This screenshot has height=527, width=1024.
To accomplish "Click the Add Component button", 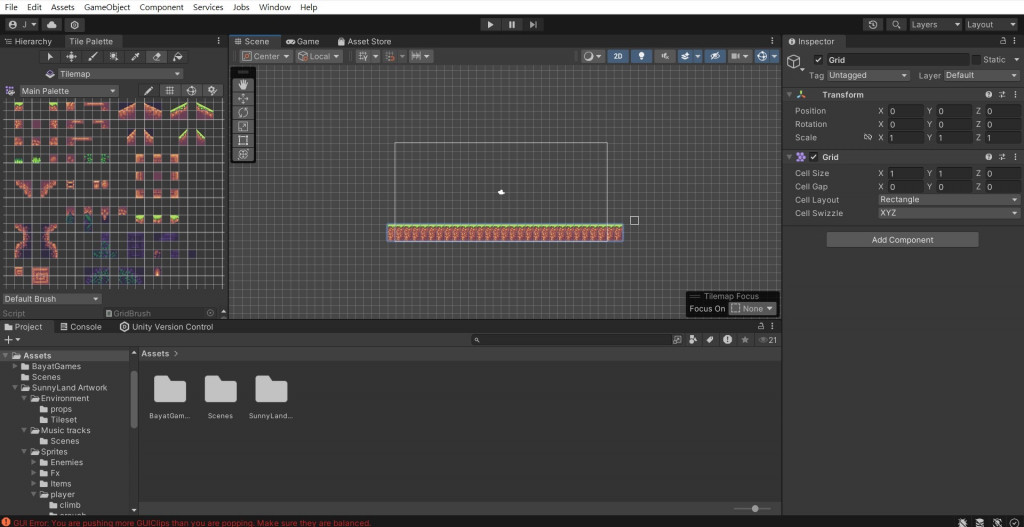I will click(x=903, y=240).
